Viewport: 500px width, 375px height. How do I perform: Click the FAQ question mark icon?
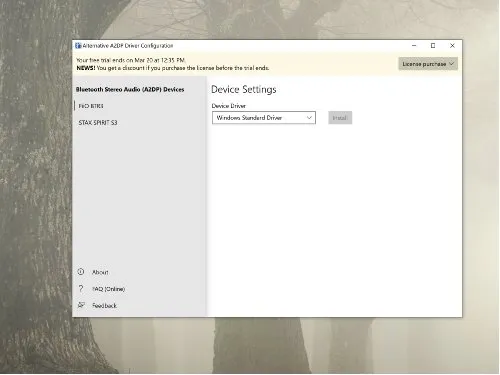(x=81, y=289)
